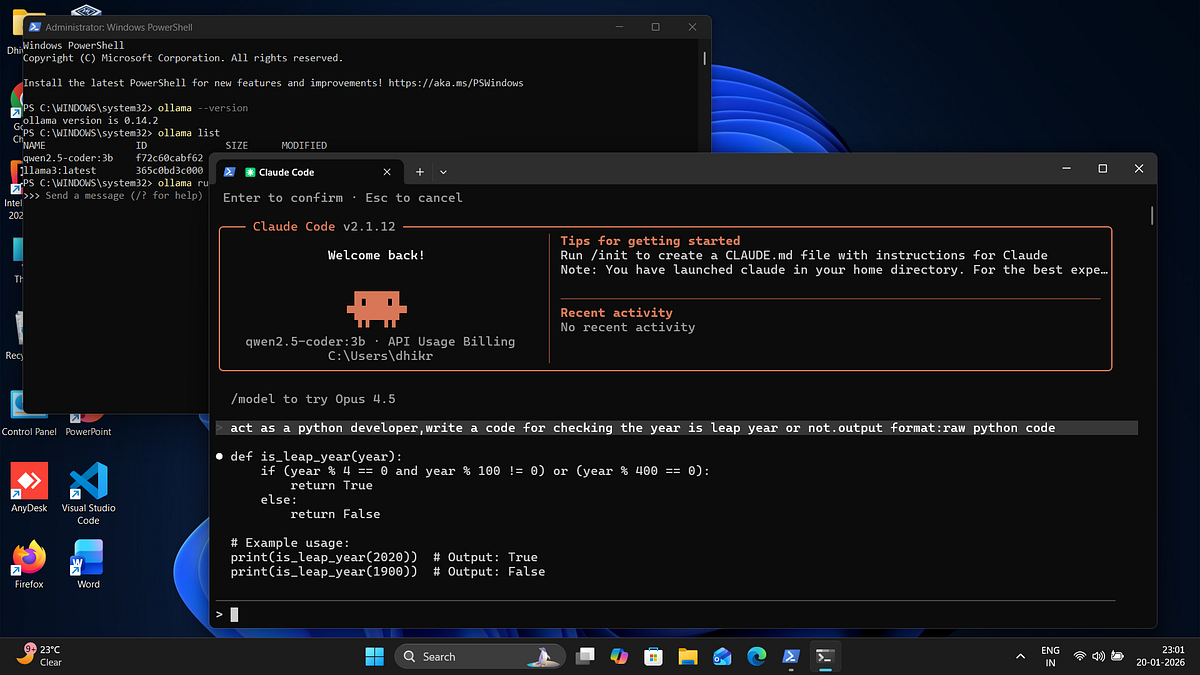
Task: Open Task View from the taskbar
Action: (586, 656)
